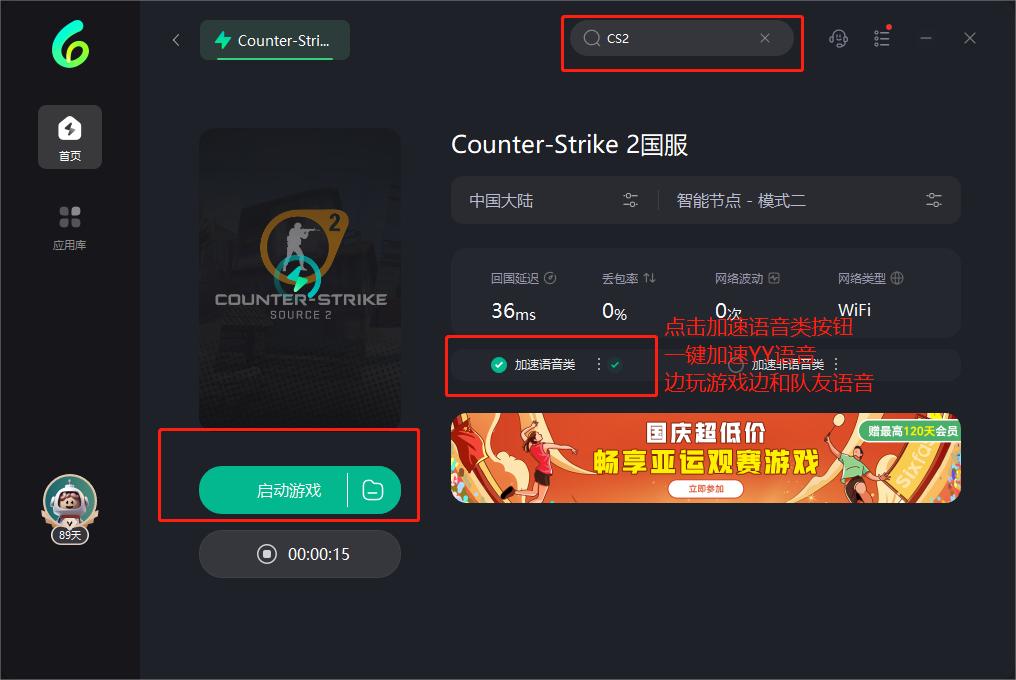This screenshot has height=680, width=1016.
Task: Open the task list menu icon
Action: [x=882, y=38]
